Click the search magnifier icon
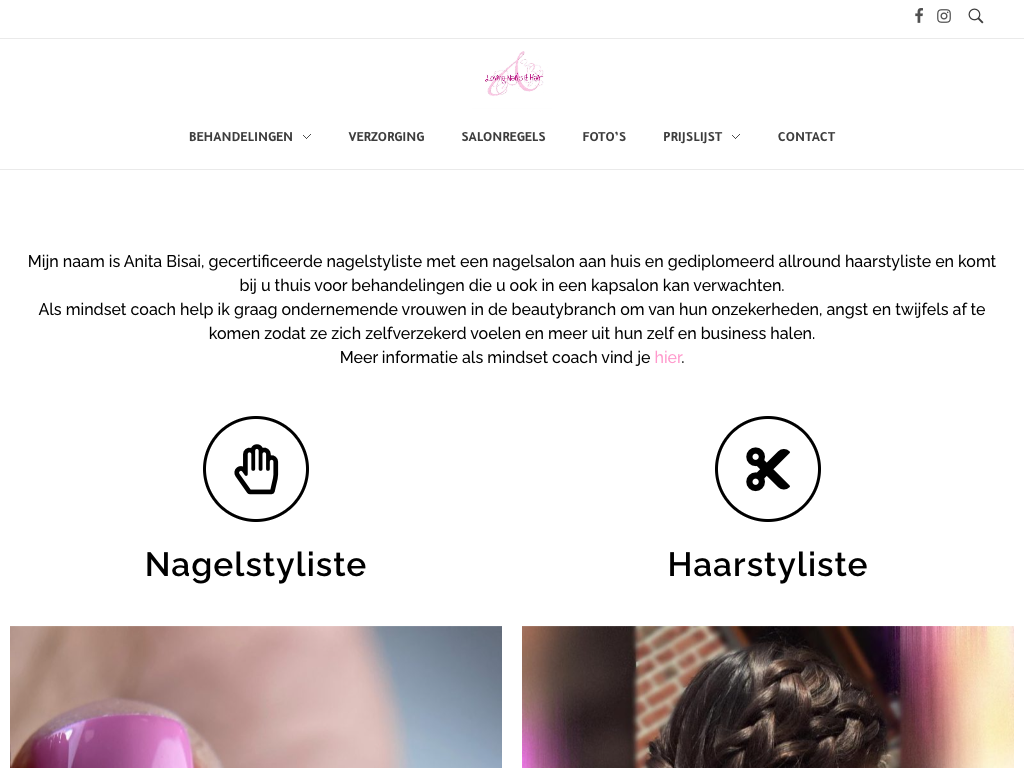This screenshot has height=768, width=1024. 976,16
